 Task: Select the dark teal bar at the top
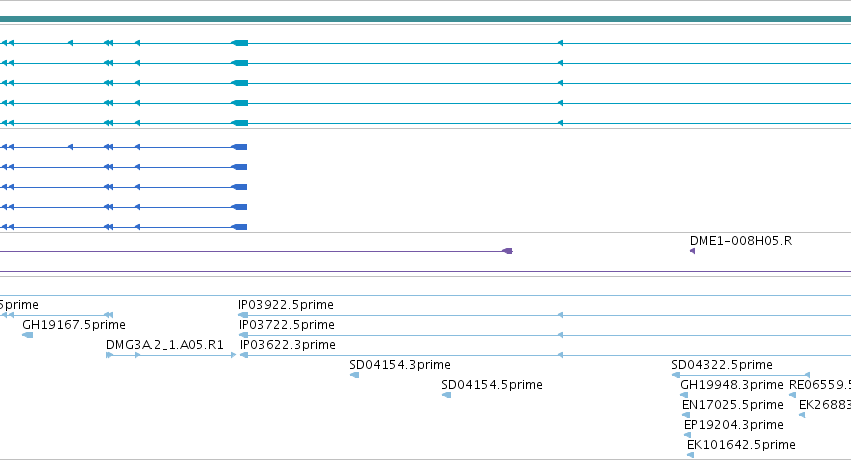426,19
